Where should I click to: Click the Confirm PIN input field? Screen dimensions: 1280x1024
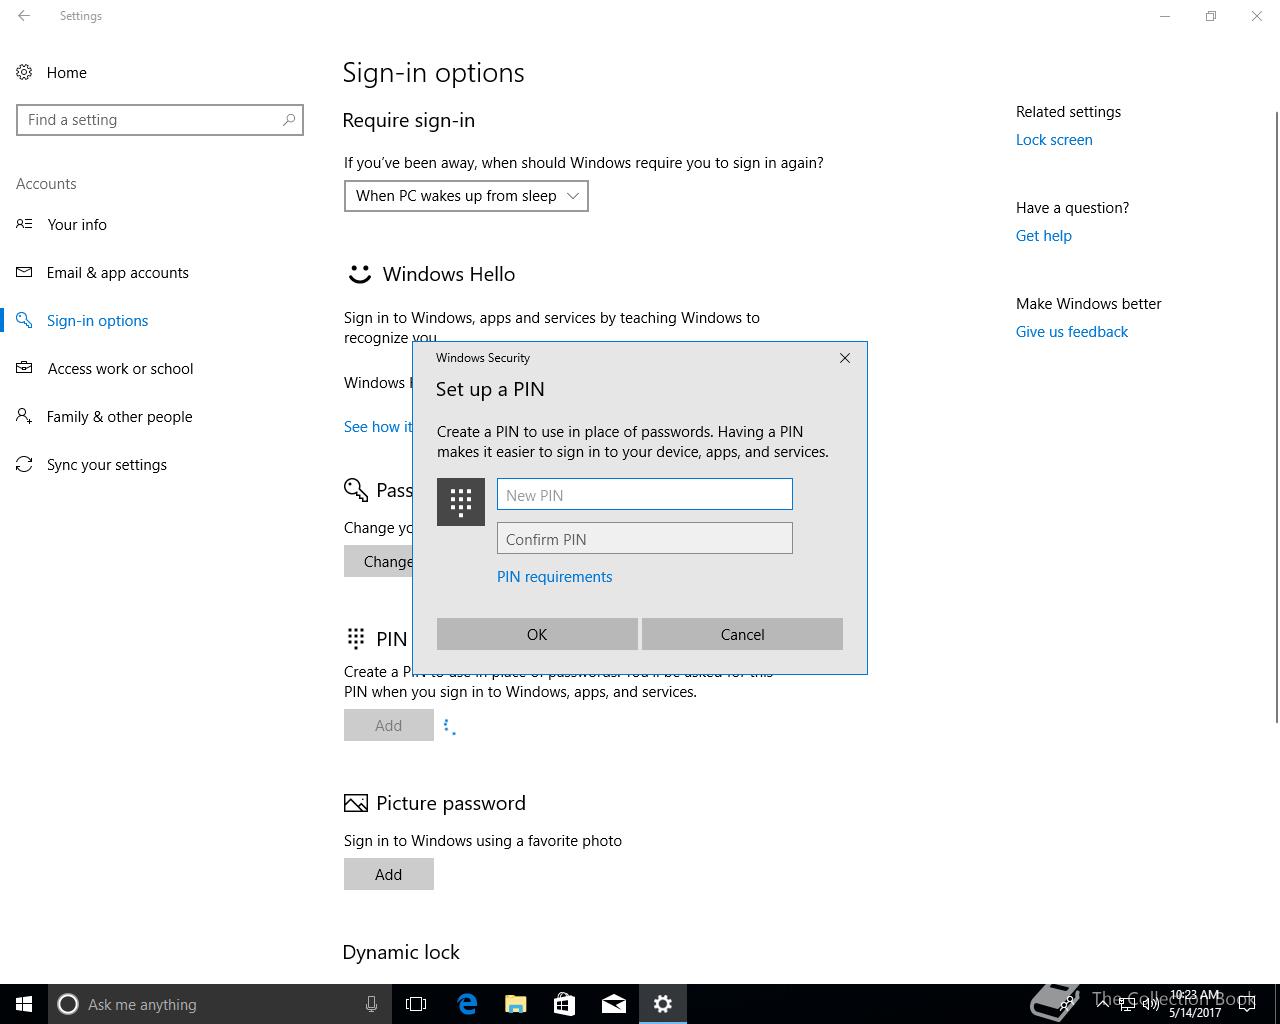click(x=645, y=538)
